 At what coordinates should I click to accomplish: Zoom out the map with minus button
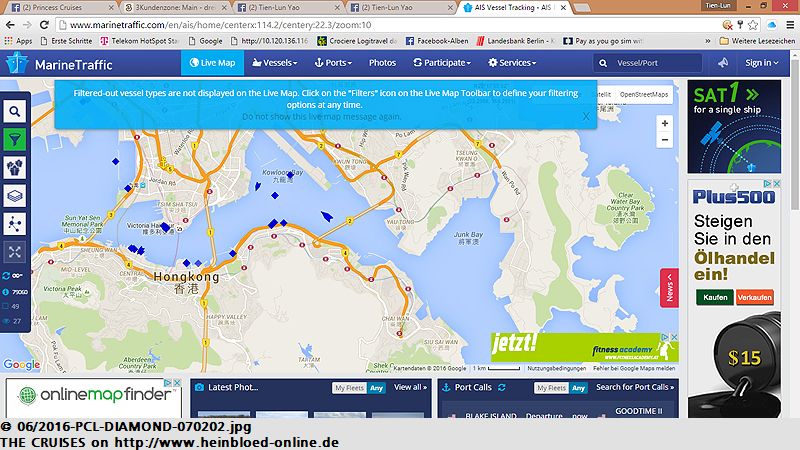(665, 140)
